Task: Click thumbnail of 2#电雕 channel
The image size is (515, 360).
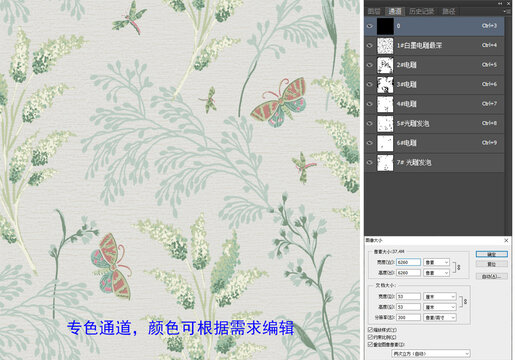Action: tap(385, 65)
